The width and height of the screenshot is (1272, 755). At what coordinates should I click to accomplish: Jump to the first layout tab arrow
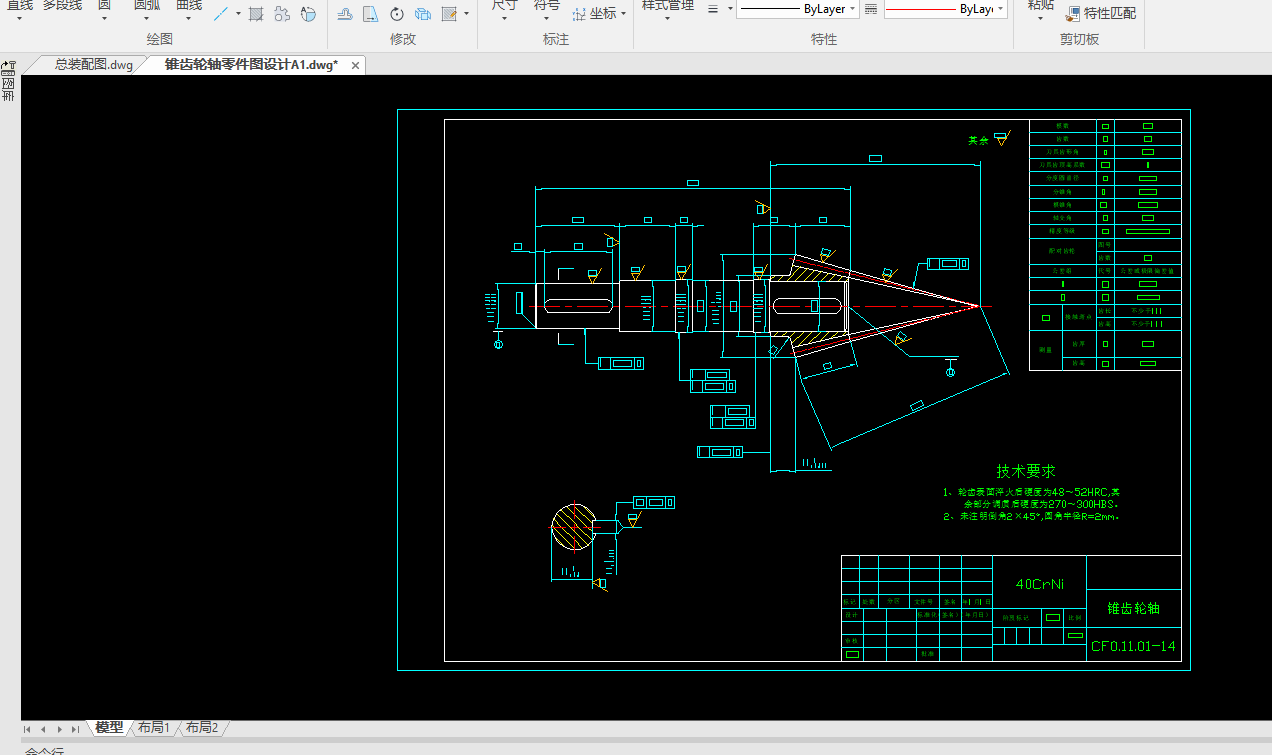pos(28,729)
